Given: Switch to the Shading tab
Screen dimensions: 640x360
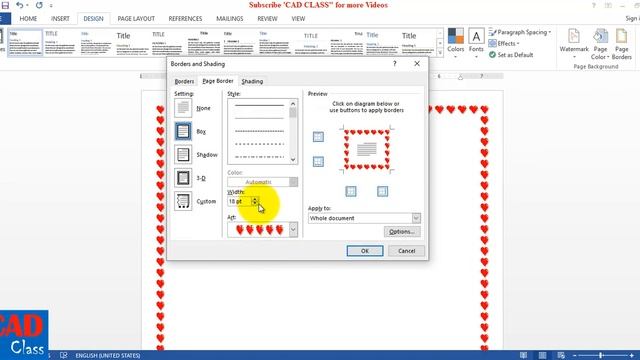Looking at the screenshot, I should 252,81.
